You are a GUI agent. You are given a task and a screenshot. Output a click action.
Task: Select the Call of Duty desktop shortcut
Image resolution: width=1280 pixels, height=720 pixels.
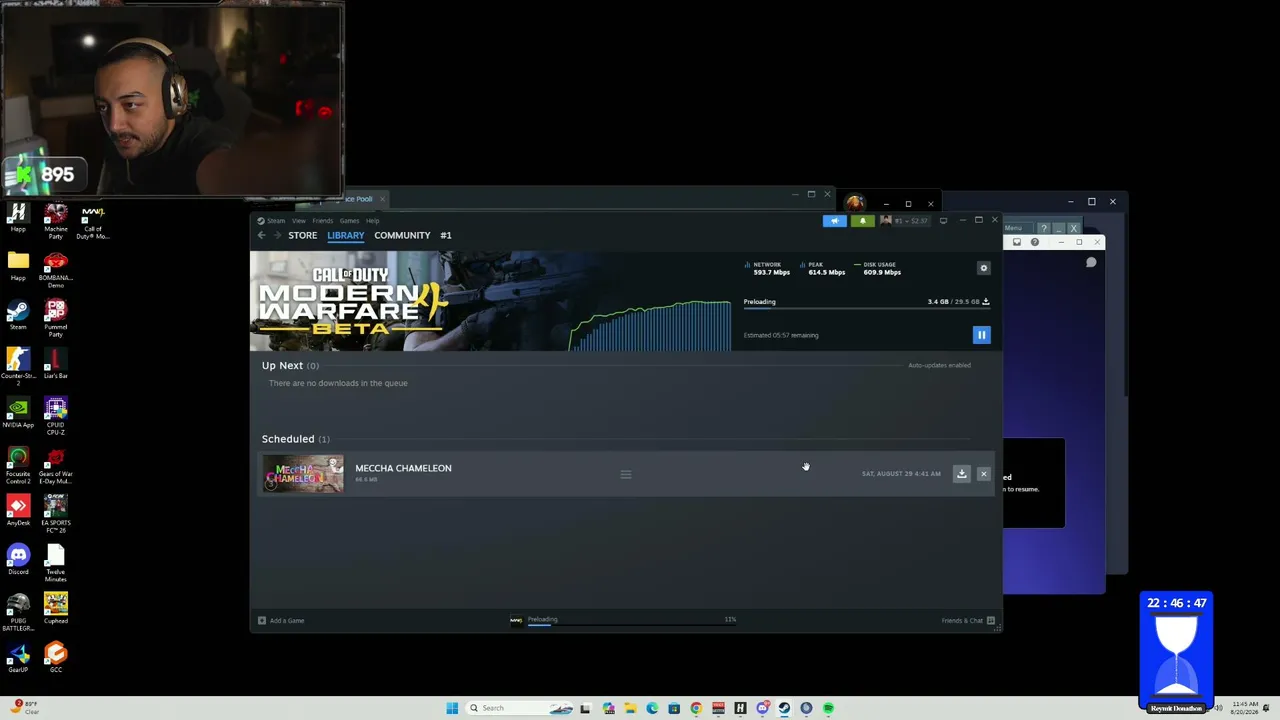[x=93, y=221]
